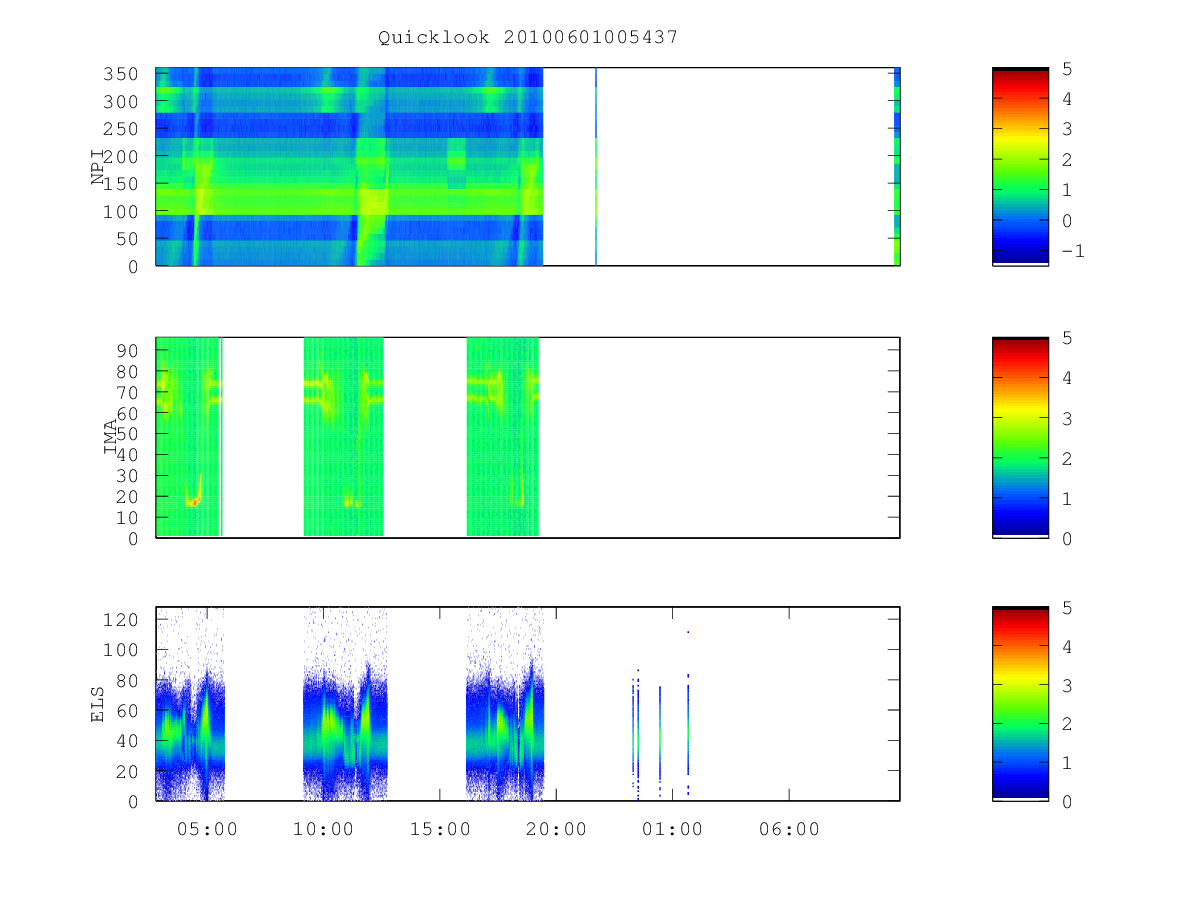Click the third ELS spectrogram block

pyautogui.click(x=505, y=704)
